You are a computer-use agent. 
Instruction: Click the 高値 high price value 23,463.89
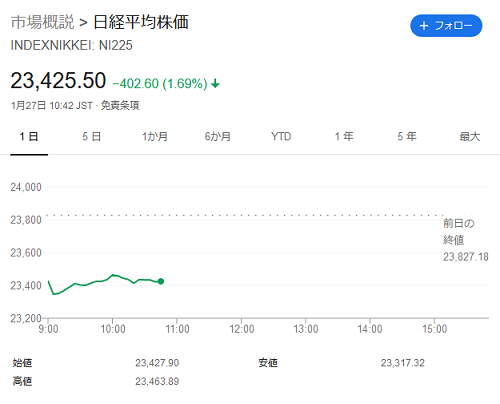click(157, 381)
